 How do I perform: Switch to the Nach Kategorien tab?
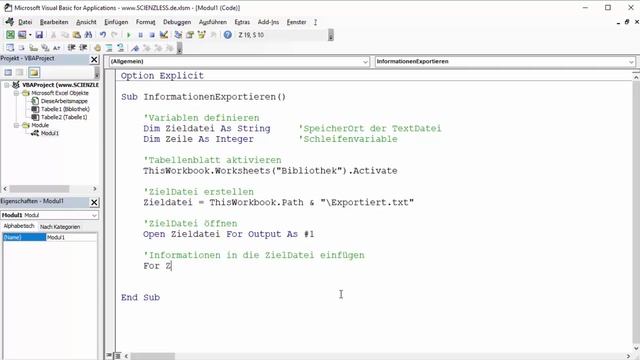60,227
